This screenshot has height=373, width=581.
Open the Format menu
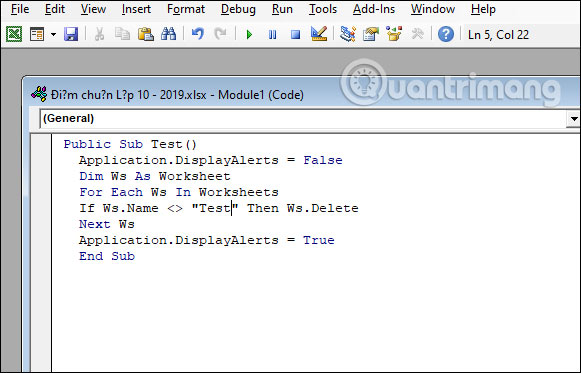point(186,9)
